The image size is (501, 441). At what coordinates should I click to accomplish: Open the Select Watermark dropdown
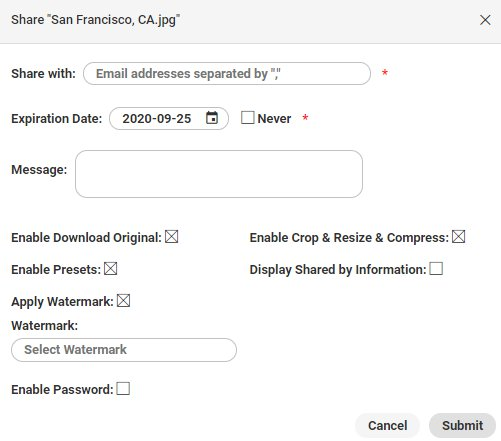point(124,350)
